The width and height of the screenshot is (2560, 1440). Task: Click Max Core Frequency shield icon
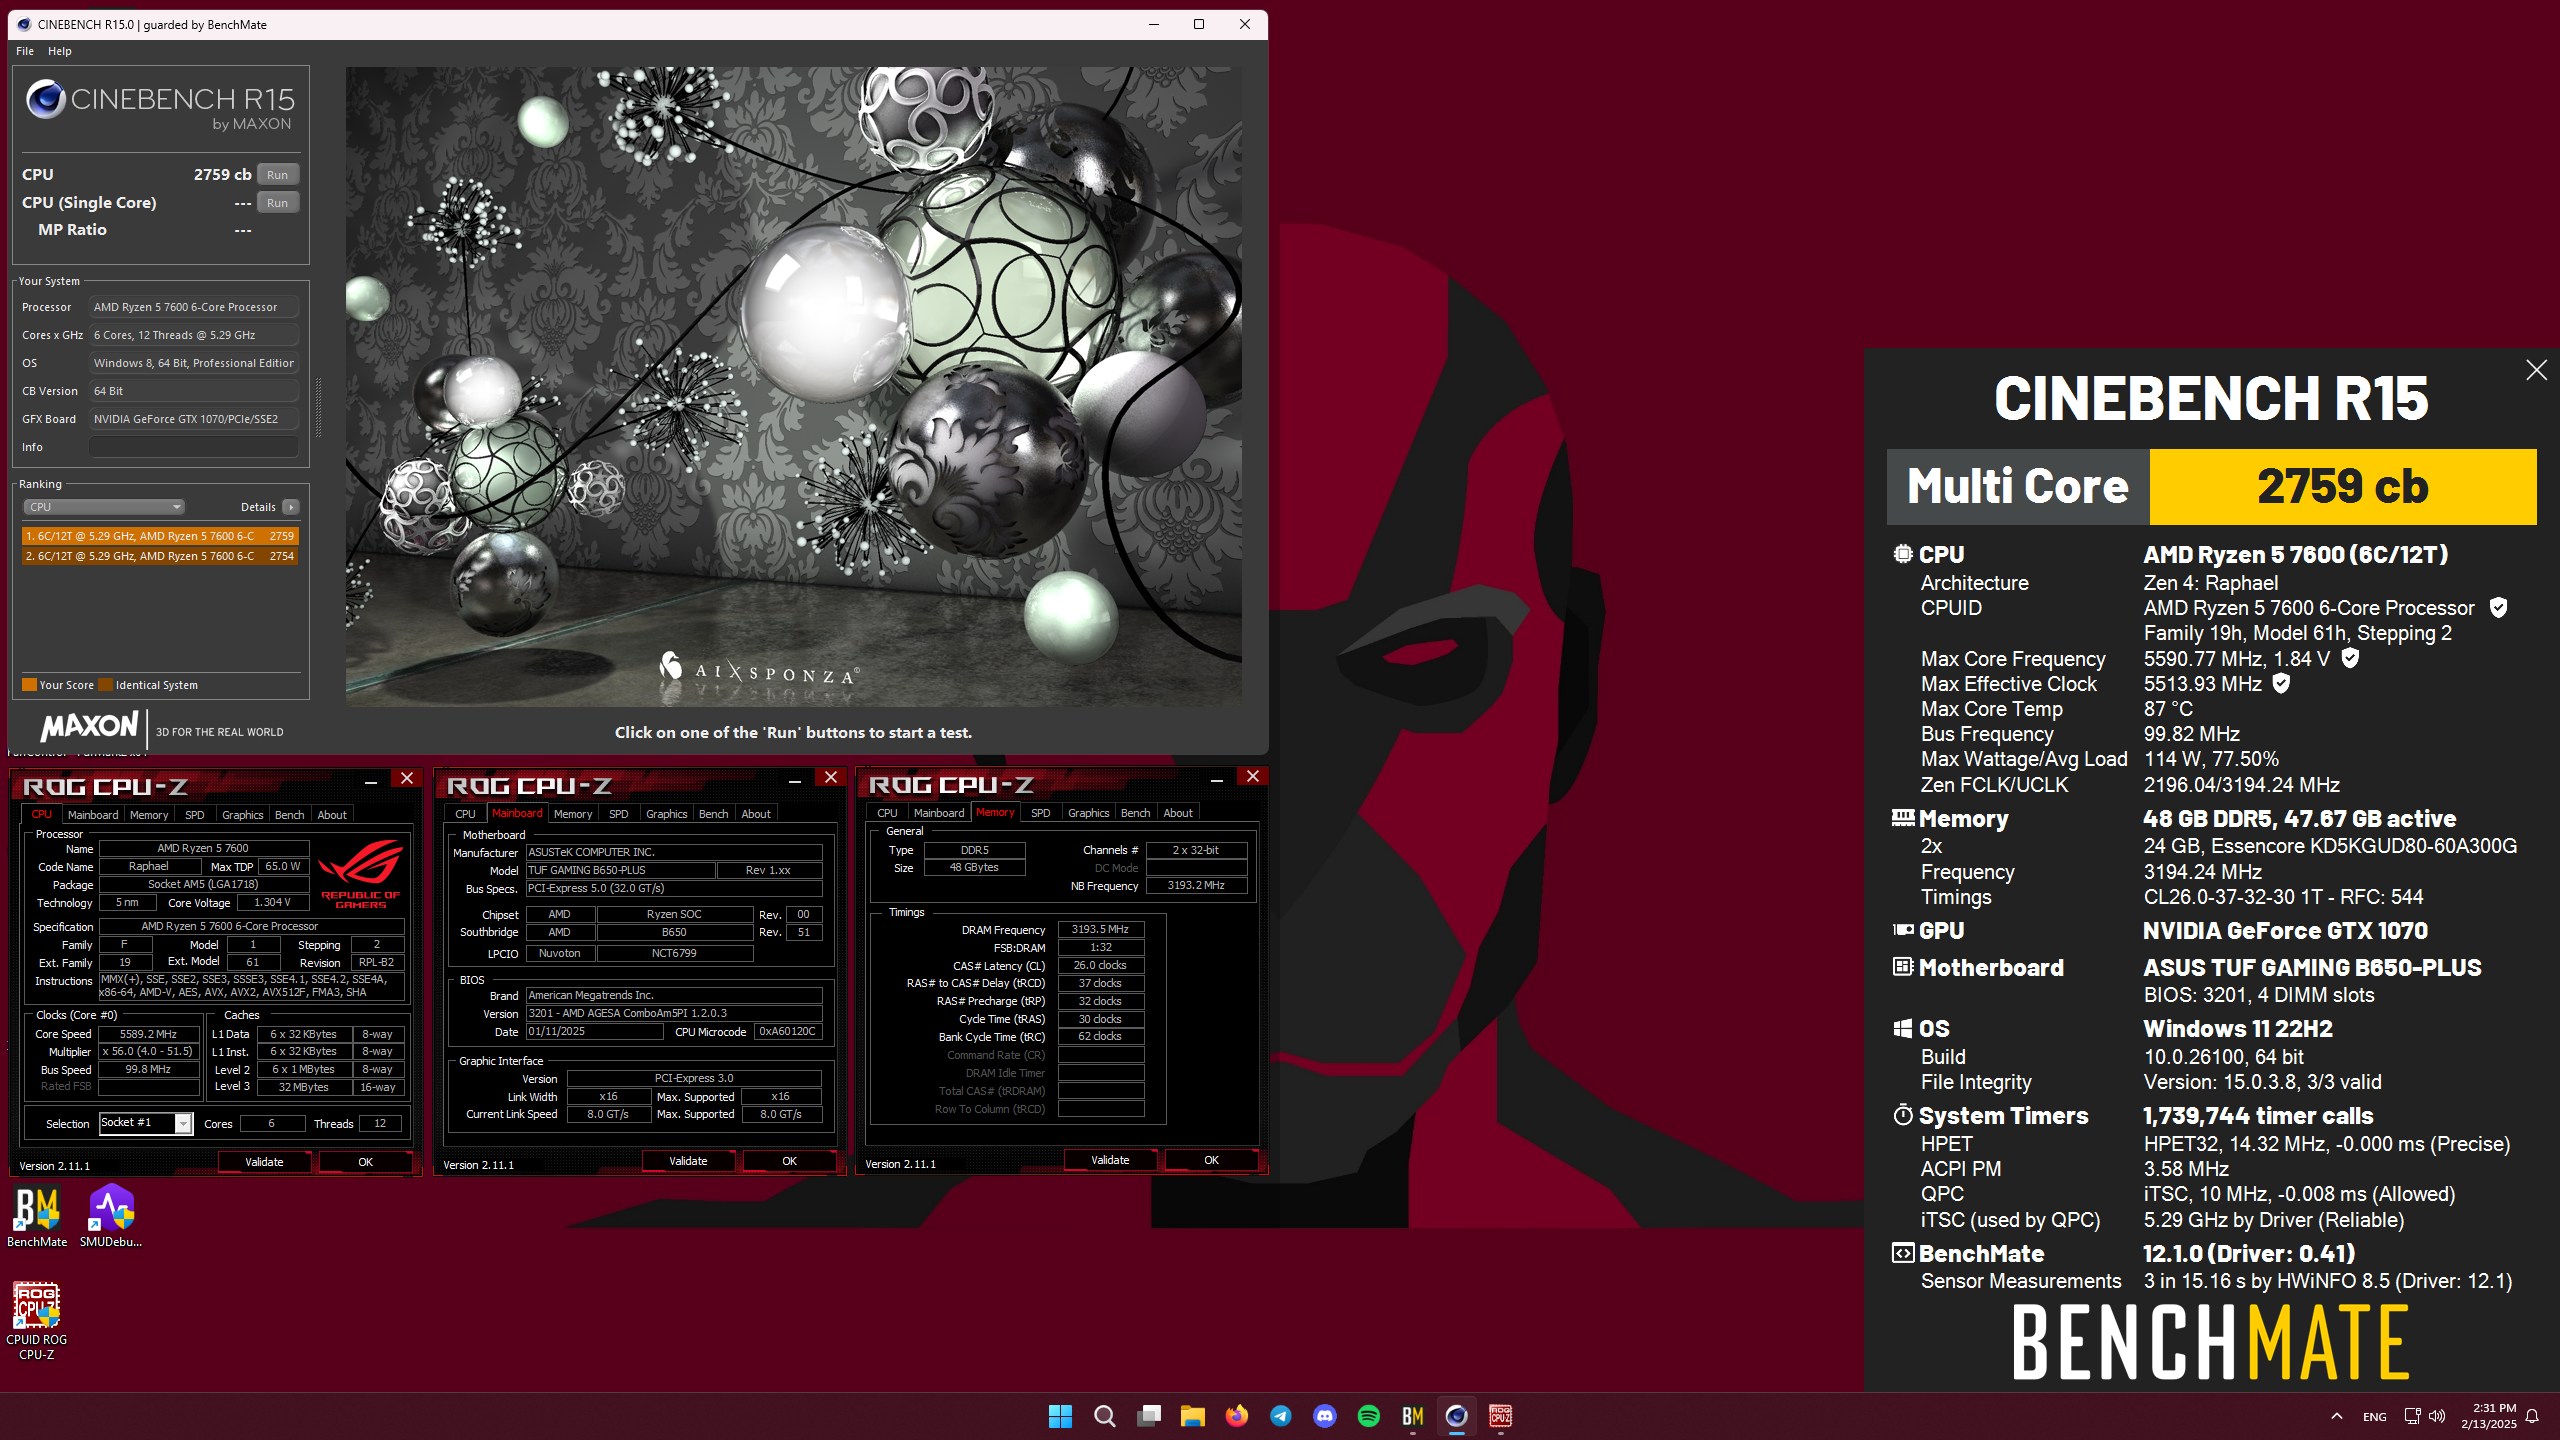(x=2350, y=658)
